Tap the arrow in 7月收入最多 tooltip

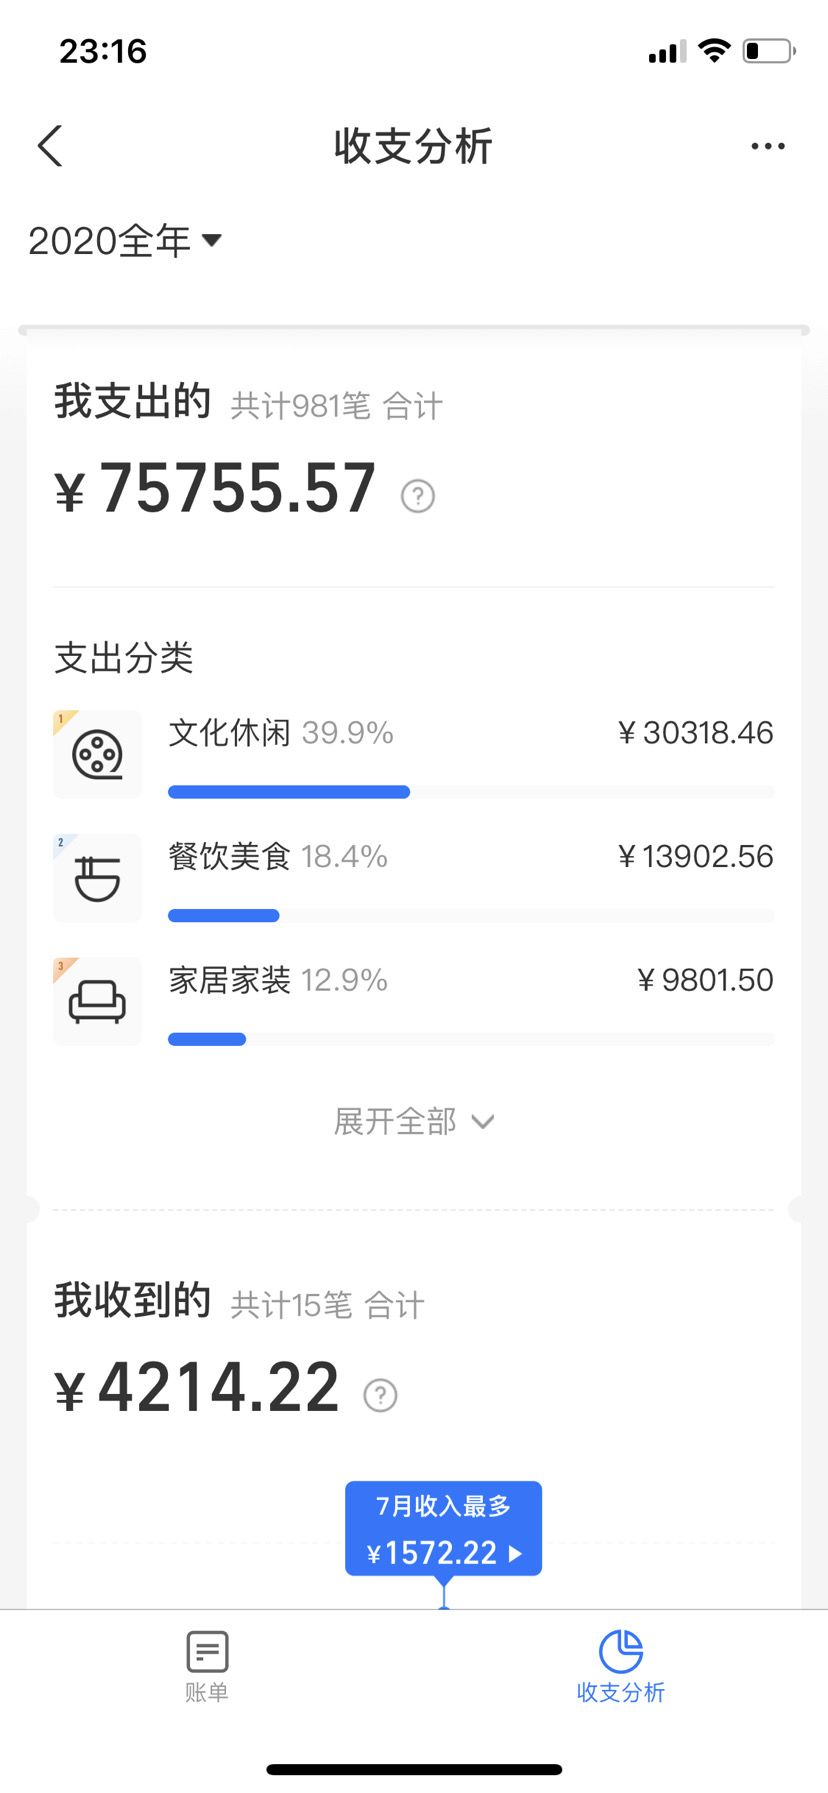tap(515, 1554)
